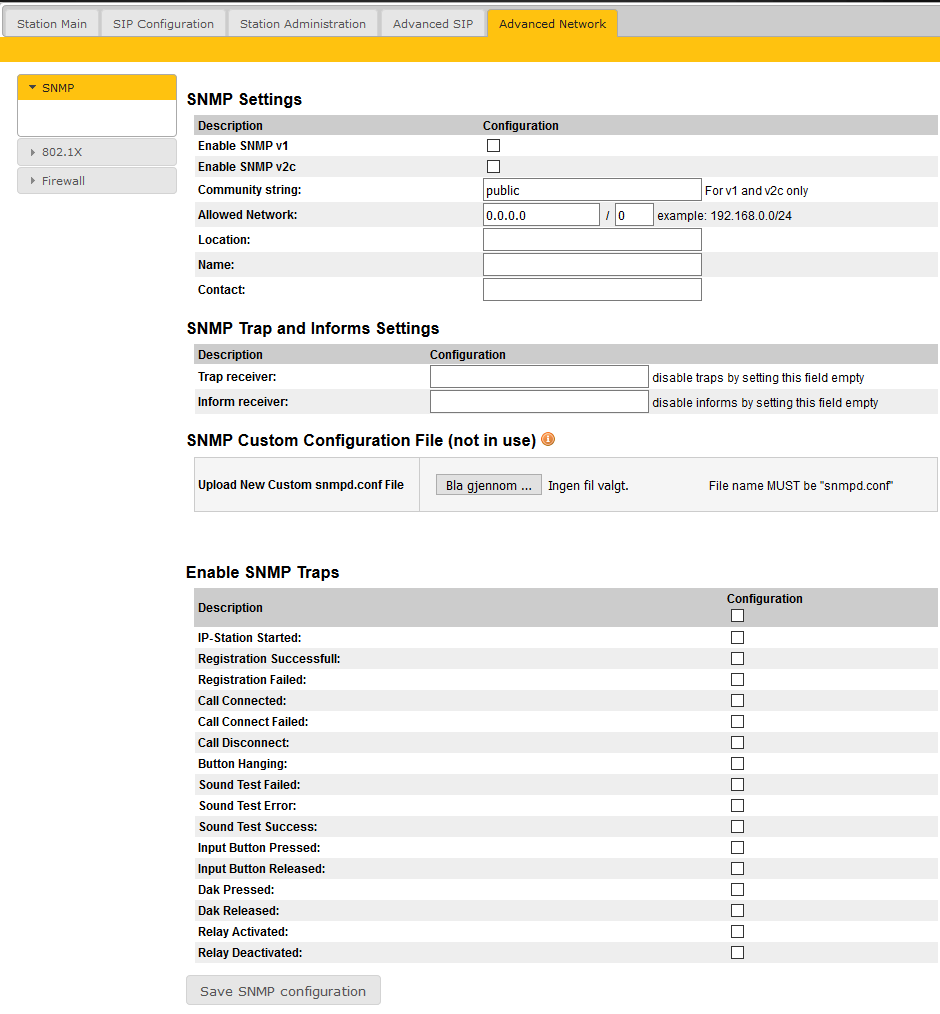Image resolution: width=940 pixels, height=1014 pixels.
Task: Focus the Trap receiver text field
Action: tap(539, 377)
